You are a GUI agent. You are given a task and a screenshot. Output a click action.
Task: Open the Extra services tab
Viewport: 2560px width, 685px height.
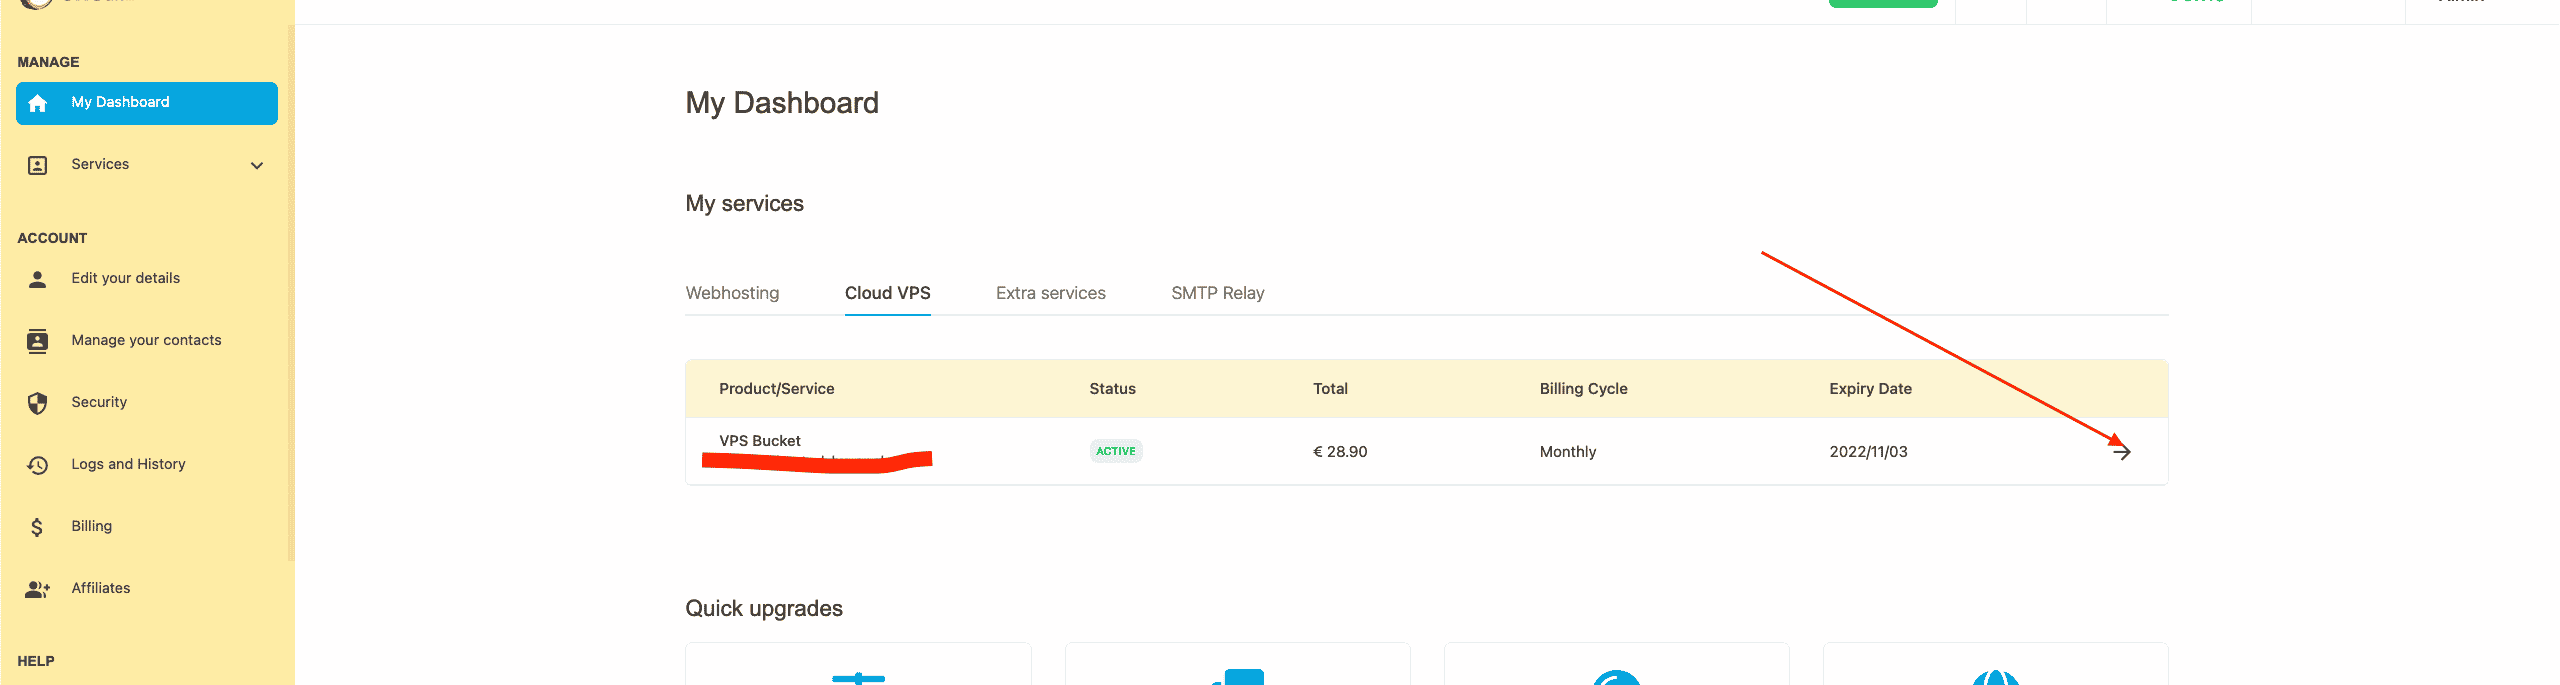[1050, 293]
